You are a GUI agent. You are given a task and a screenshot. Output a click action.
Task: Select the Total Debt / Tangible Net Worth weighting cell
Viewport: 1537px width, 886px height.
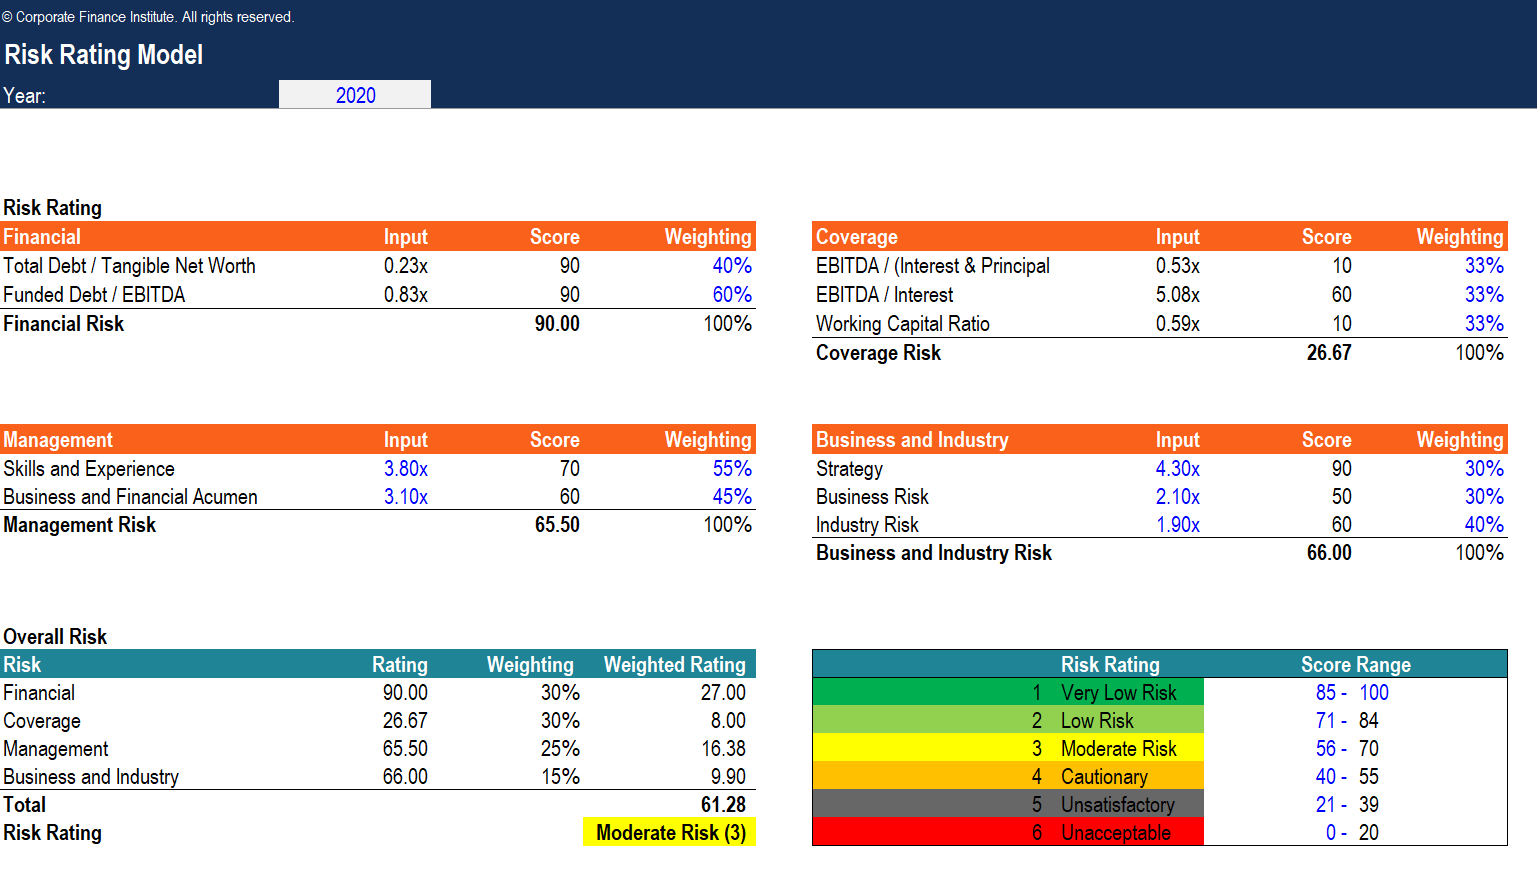point(731,266)
